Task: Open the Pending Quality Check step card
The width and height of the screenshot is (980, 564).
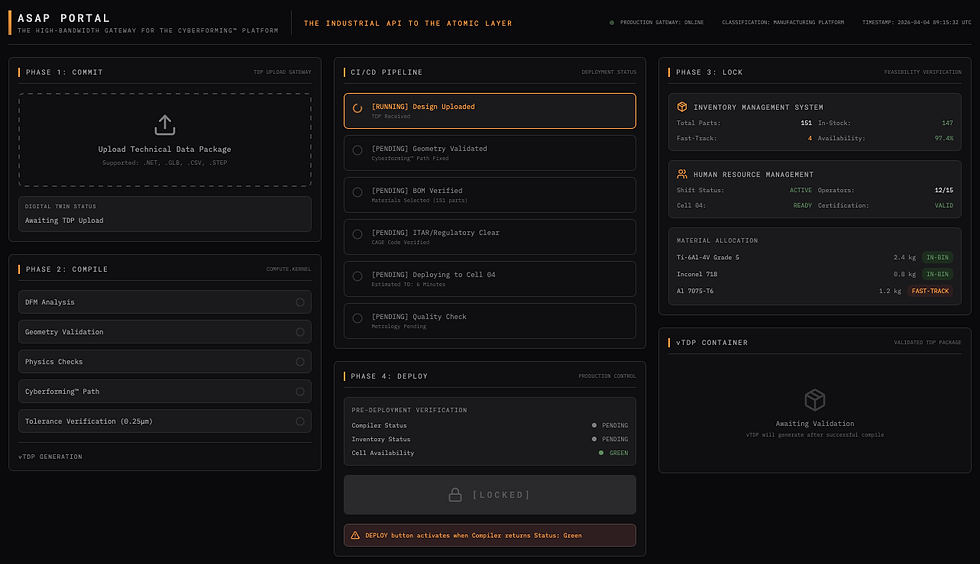Action: pyautogui.click(x=489, y=320)
